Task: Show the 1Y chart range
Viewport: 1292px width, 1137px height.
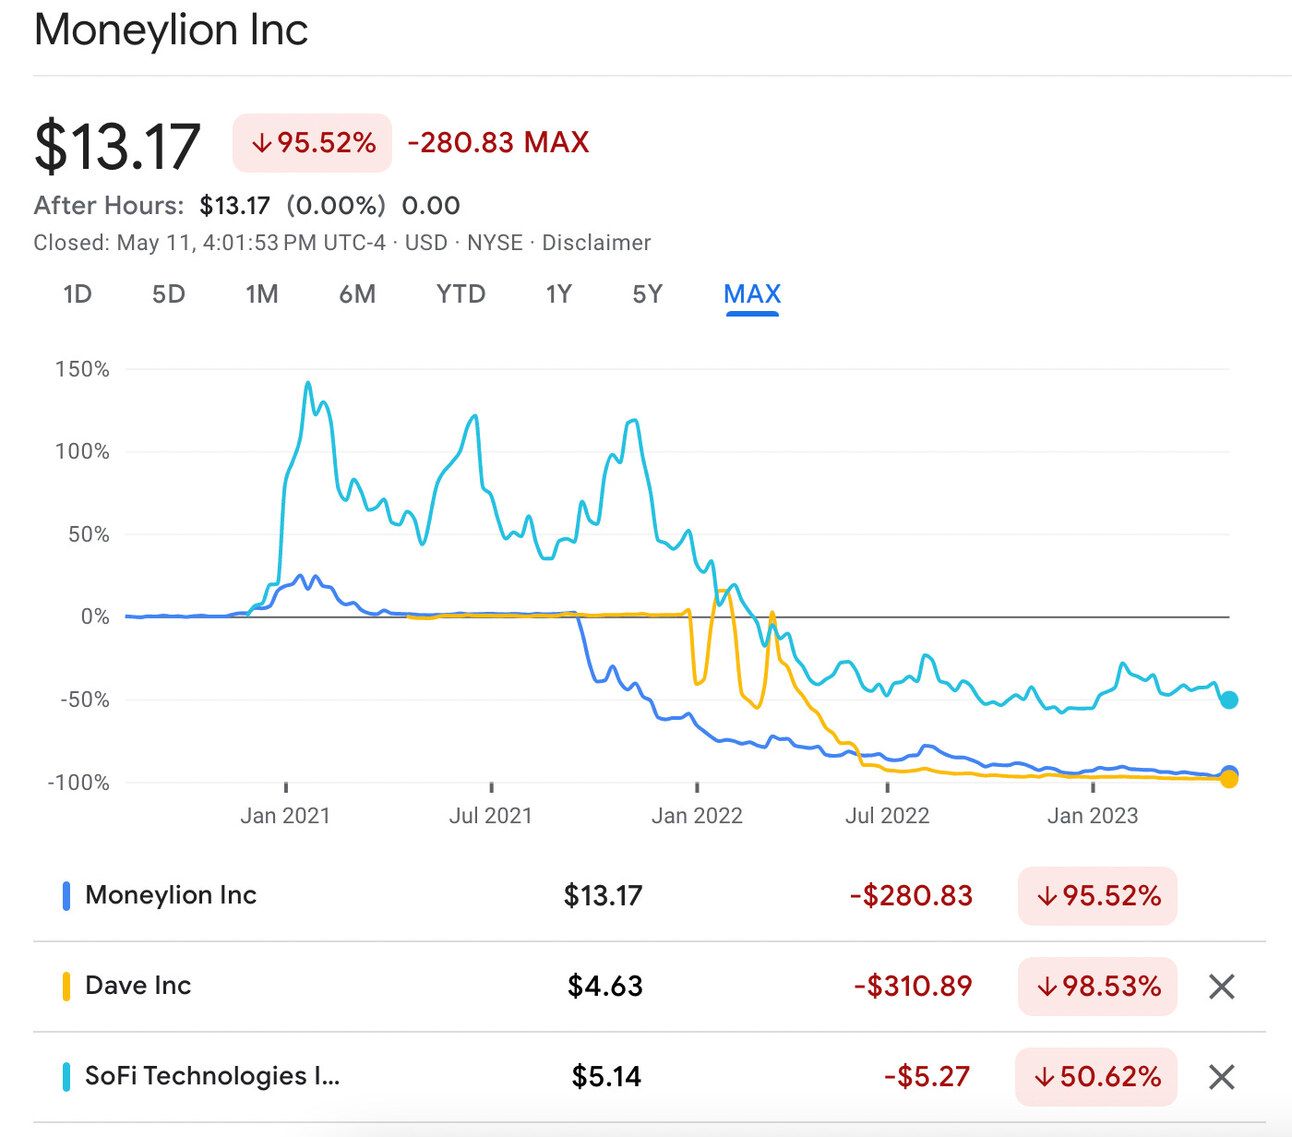Action: [559, 294]
